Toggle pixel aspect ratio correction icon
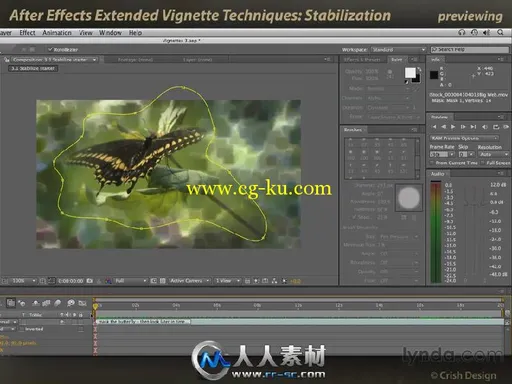Screen dimensions: 512x384 pyautogui.click(x=247, y=281)
